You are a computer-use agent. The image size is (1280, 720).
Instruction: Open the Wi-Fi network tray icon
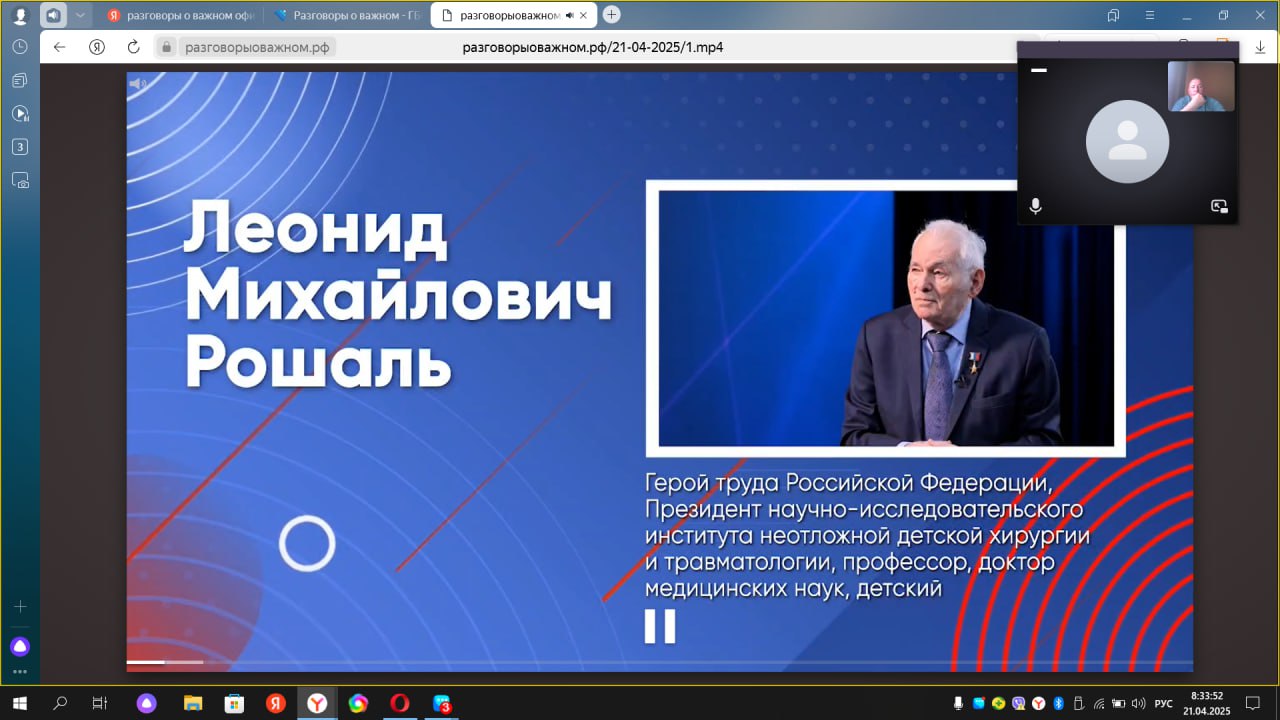[1099, 703]
